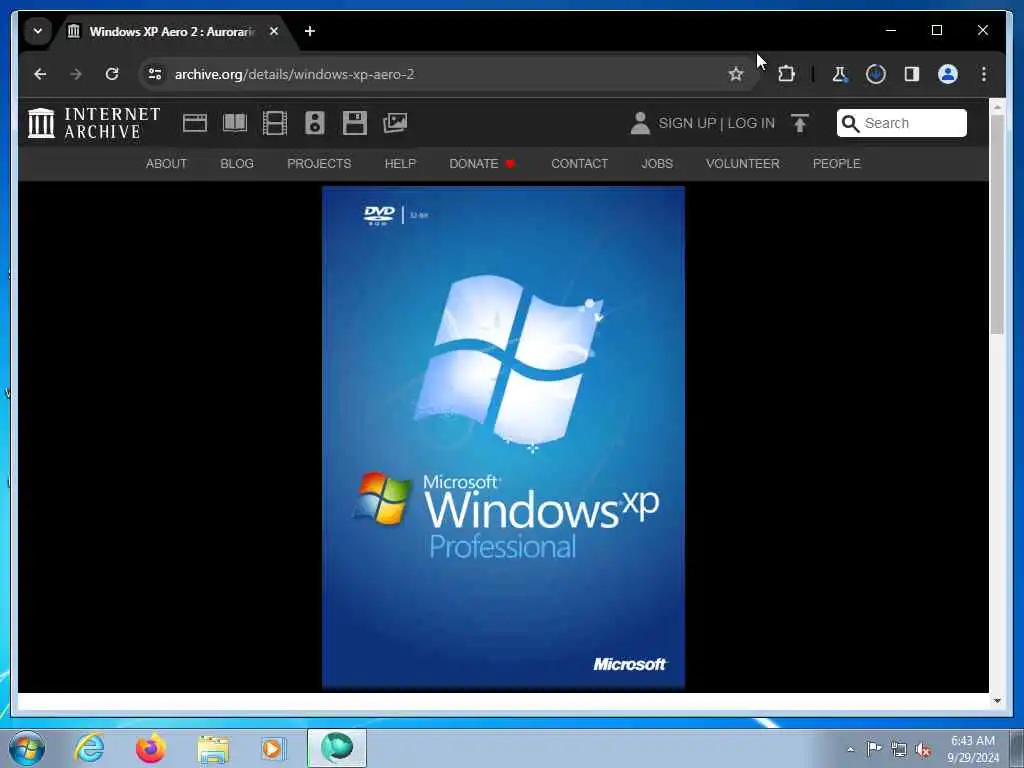The image size is (1024, 768).
Task: Show hidden system tray icons
Action: coord(850,750)
